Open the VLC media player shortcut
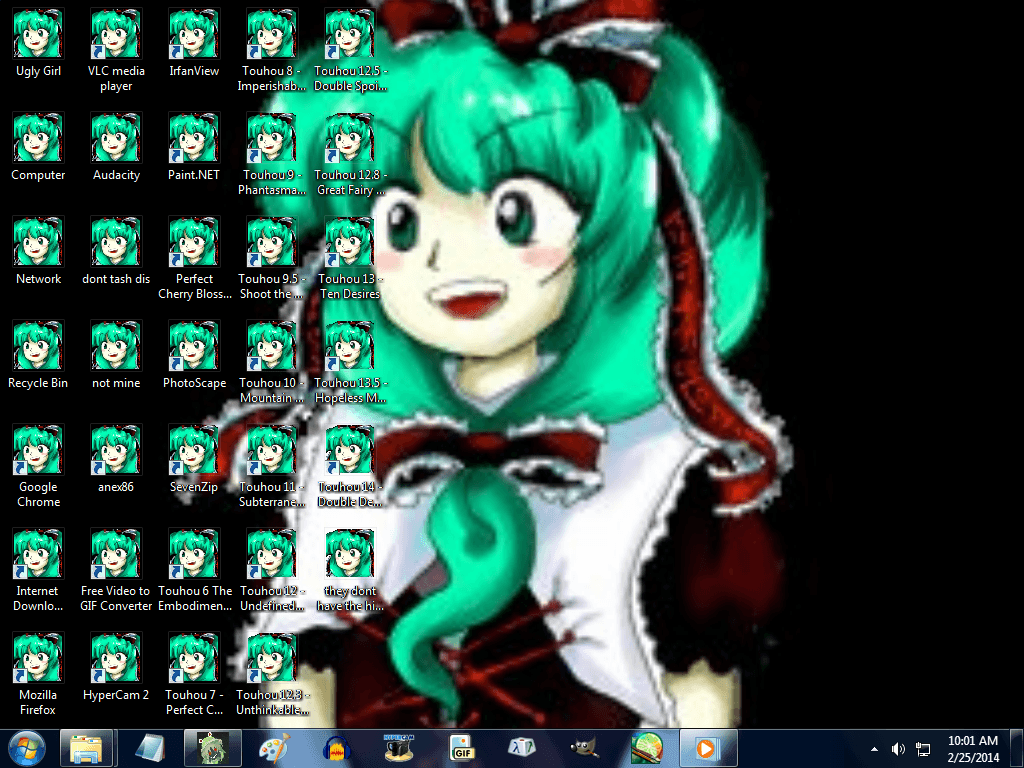 (115, 35)
